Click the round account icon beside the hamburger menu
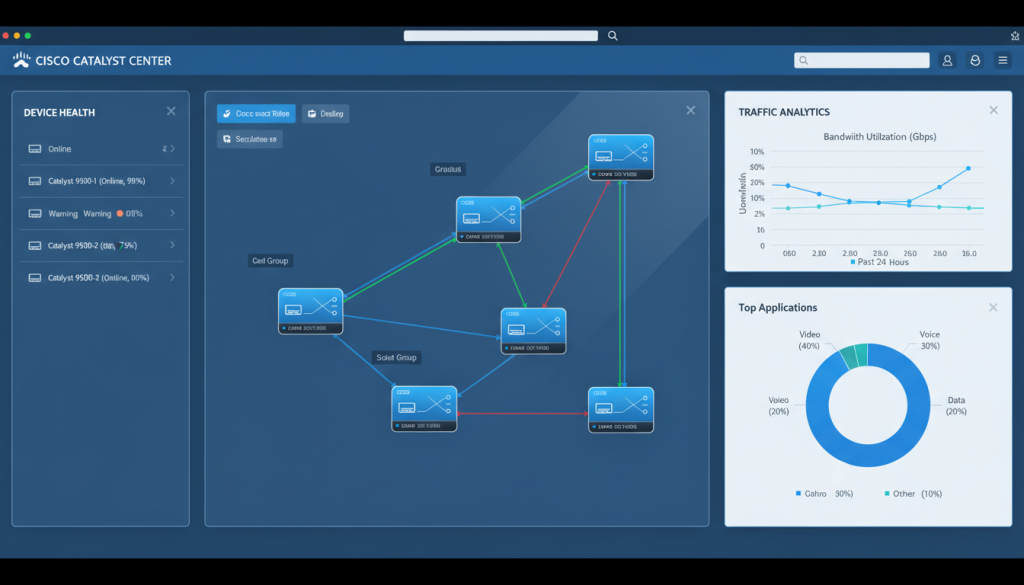This screenshot has height=585, width=1024. pos(975,60)
